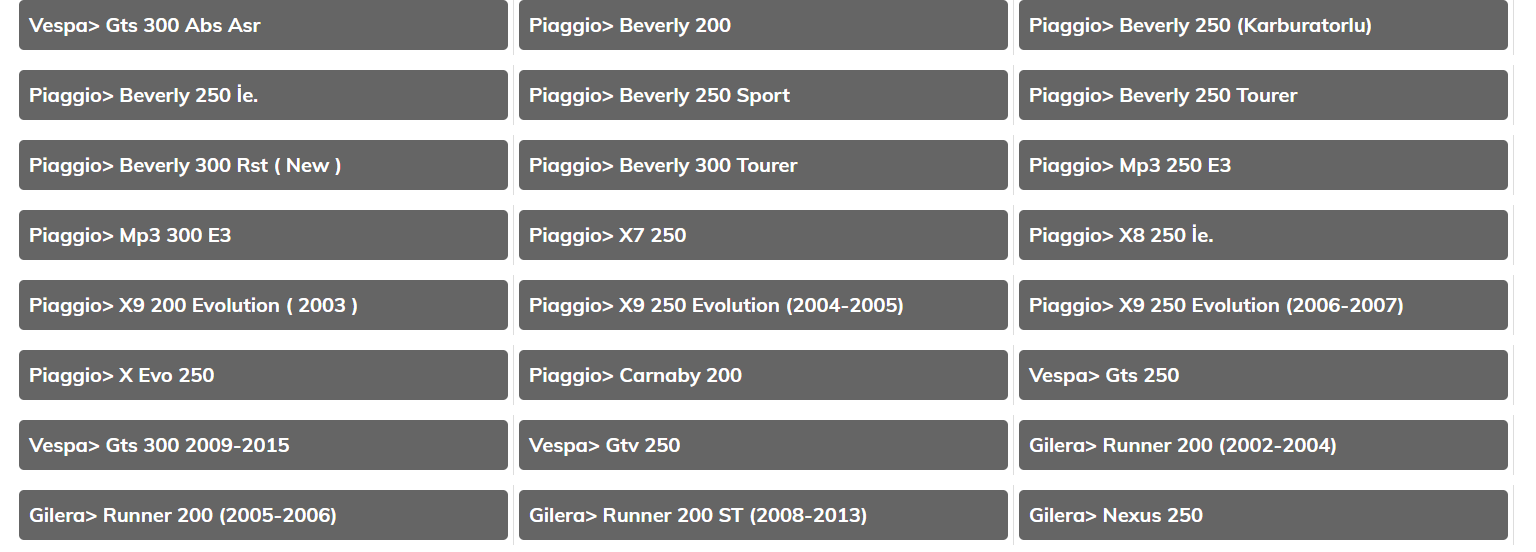Open Piaggio X9 250 Evolution (2004-2005)

tap(763, 305)
